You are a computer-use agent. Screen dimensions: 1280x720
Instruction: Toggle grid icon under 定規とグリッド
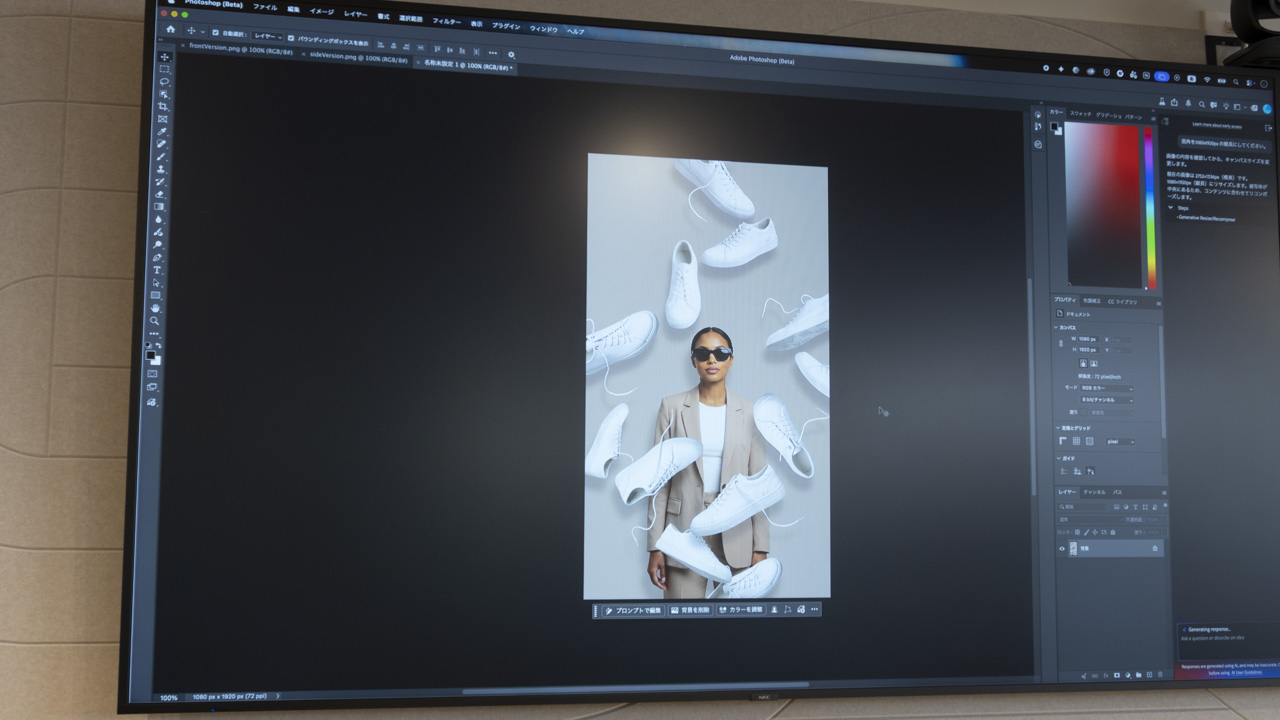pos(1076,440)
